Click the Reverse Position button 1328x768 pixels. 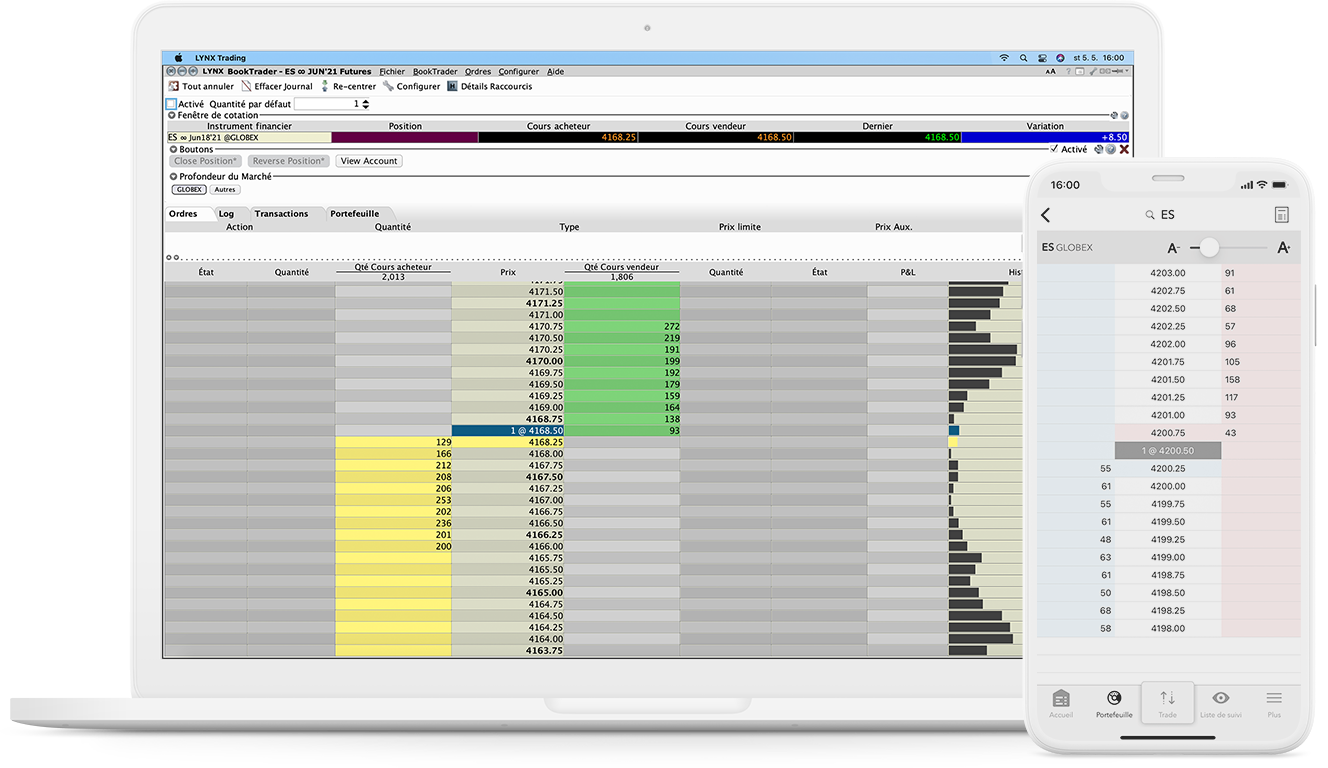[288, 161]
